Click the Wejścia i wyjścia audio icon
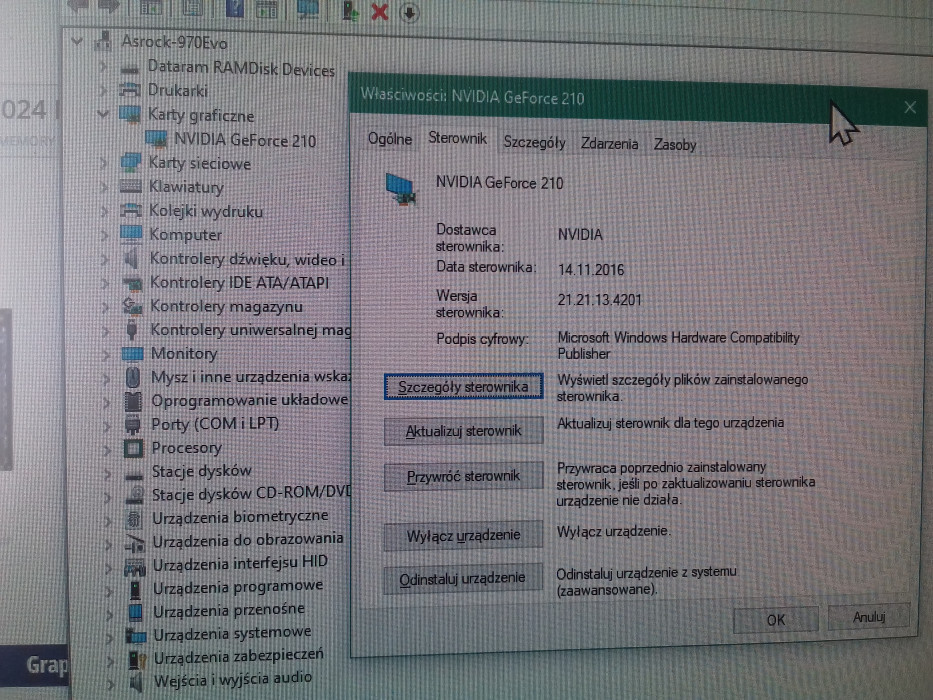The height and width of the screenshot is (700, 933). 136,681
